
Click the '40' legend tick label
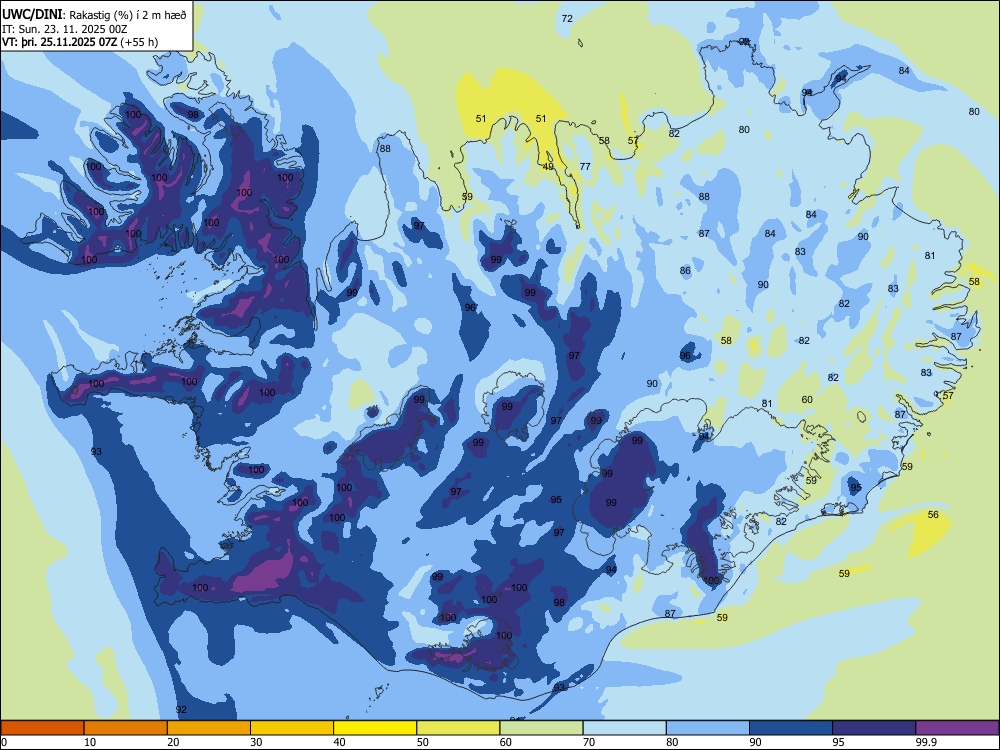click(340, 742)
